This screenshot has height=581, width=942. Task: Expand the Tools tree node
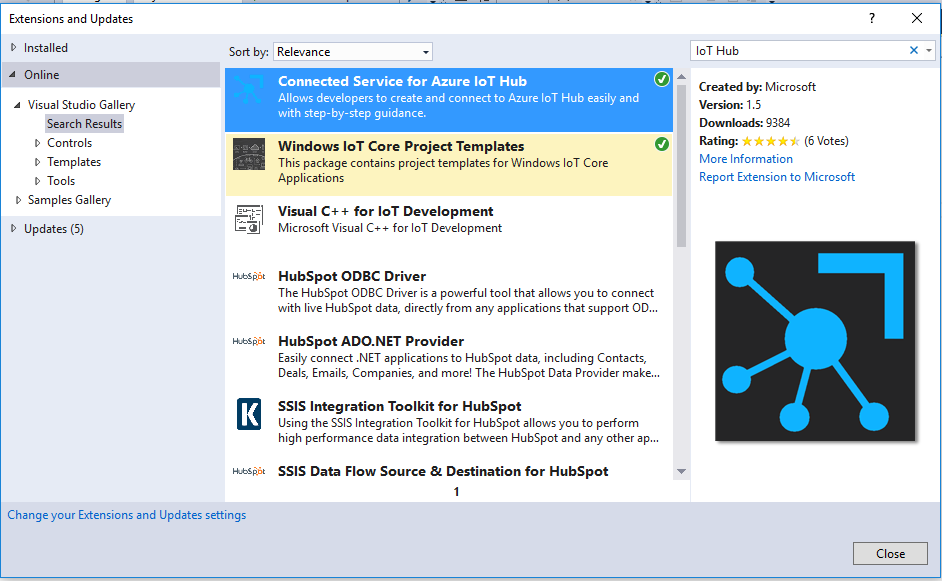point(37,181)
